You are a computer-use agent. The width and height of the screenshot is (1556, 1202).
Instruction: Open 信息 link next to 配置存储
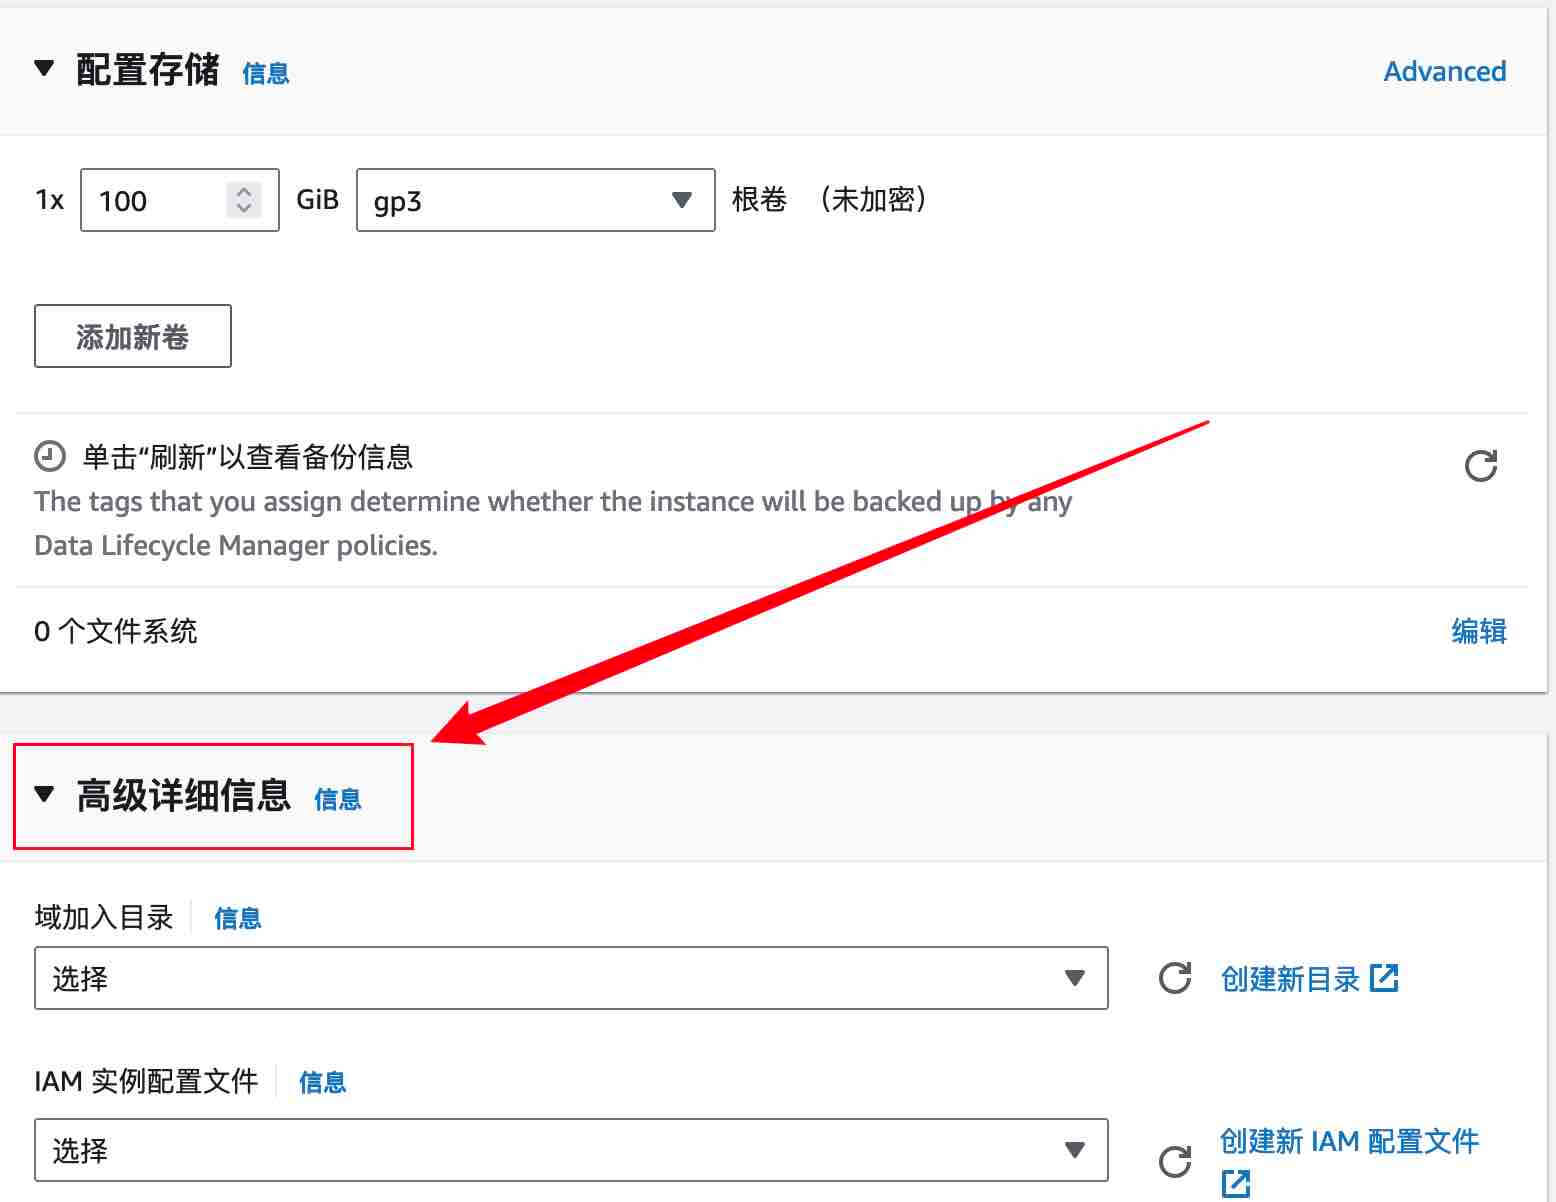[266, 74]
